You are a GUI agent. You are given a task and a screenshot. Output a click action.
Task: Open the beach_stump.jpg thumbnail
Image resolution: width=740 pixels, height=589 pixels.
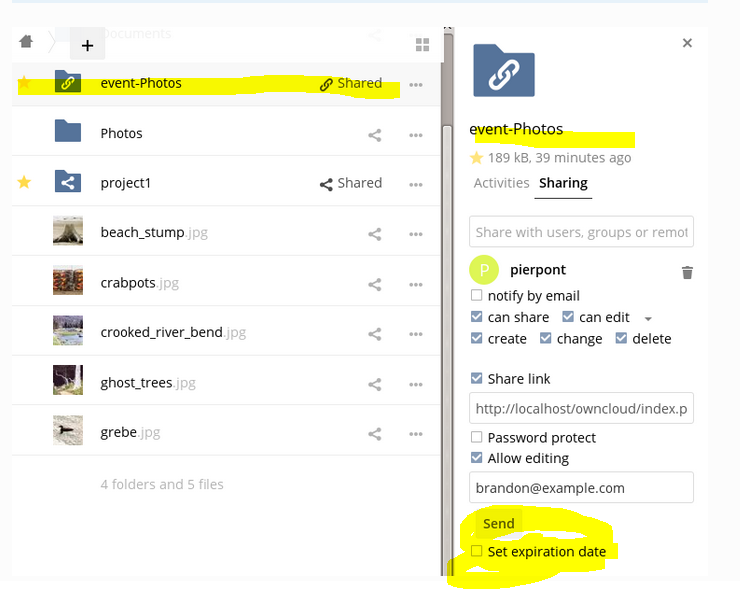click(x=68, y=232)
